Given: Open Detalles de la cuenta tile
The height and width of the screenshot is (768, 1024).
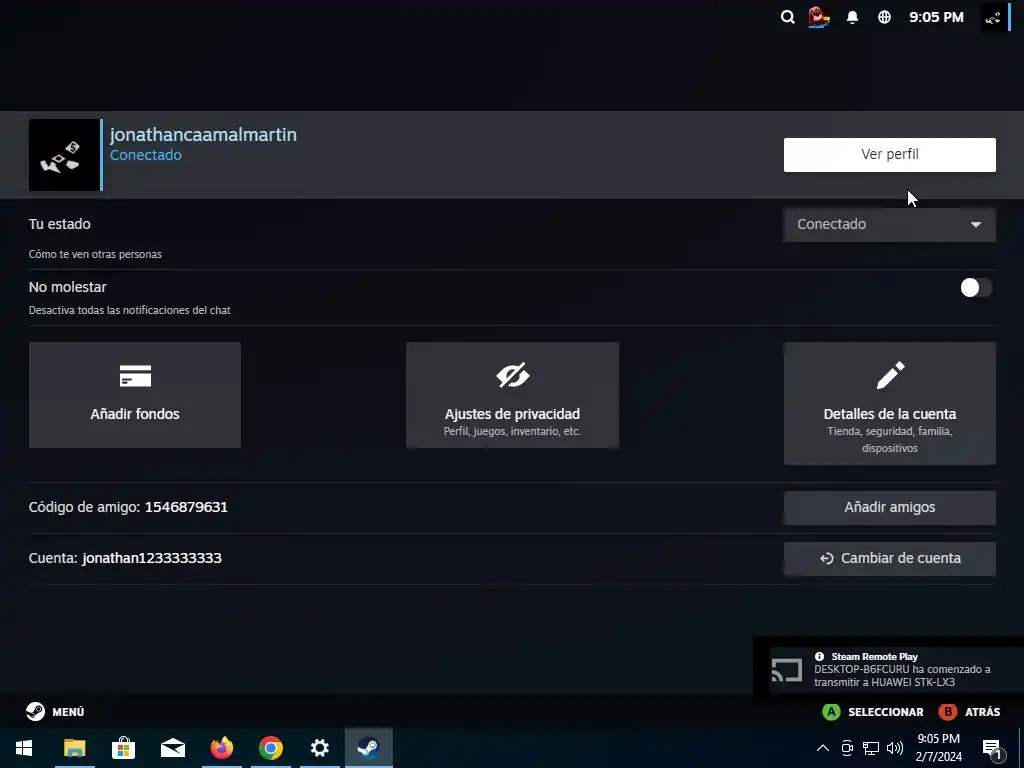Looking at the screenshot, I should [889, 404].
